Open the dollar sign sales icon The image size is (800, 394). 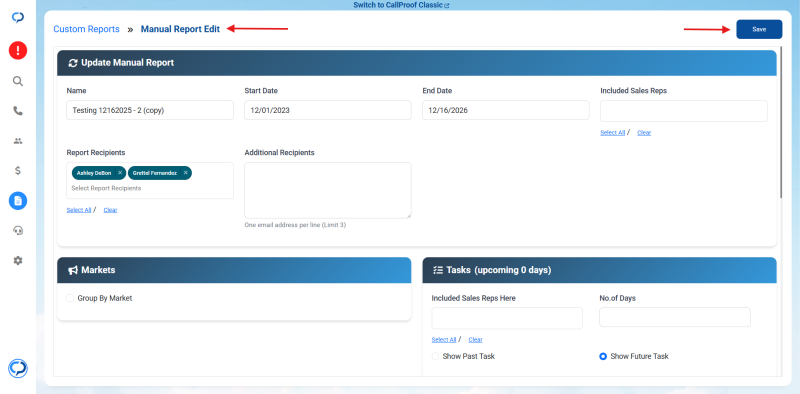point(18,170)
